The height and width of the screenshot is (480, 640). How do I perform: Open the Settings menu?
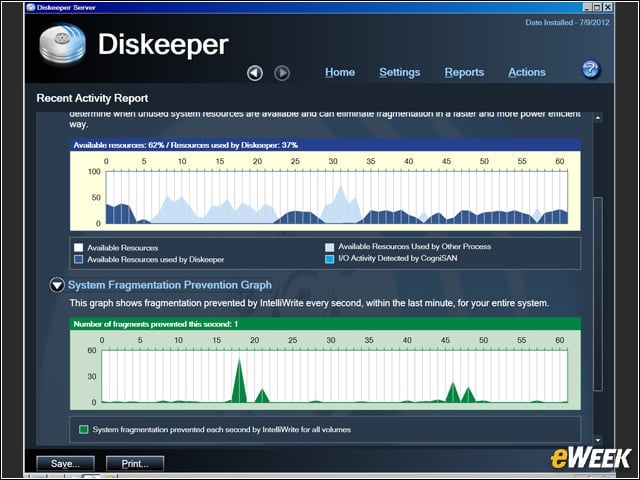click(400, 72)
